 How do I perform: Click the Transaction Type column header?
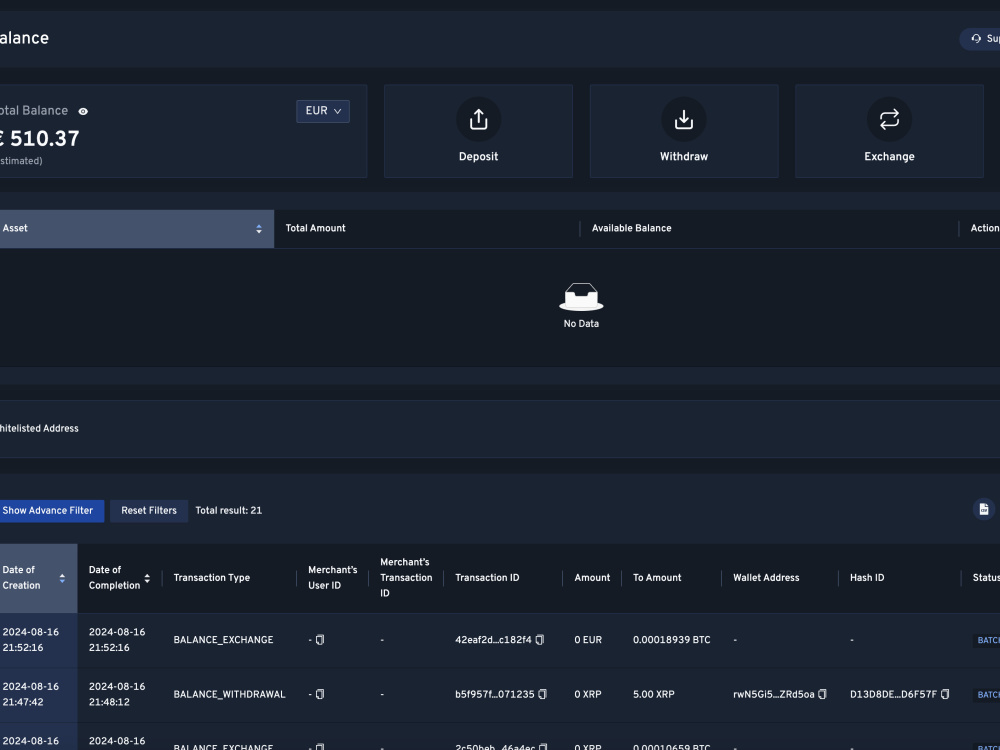(212, 578)
